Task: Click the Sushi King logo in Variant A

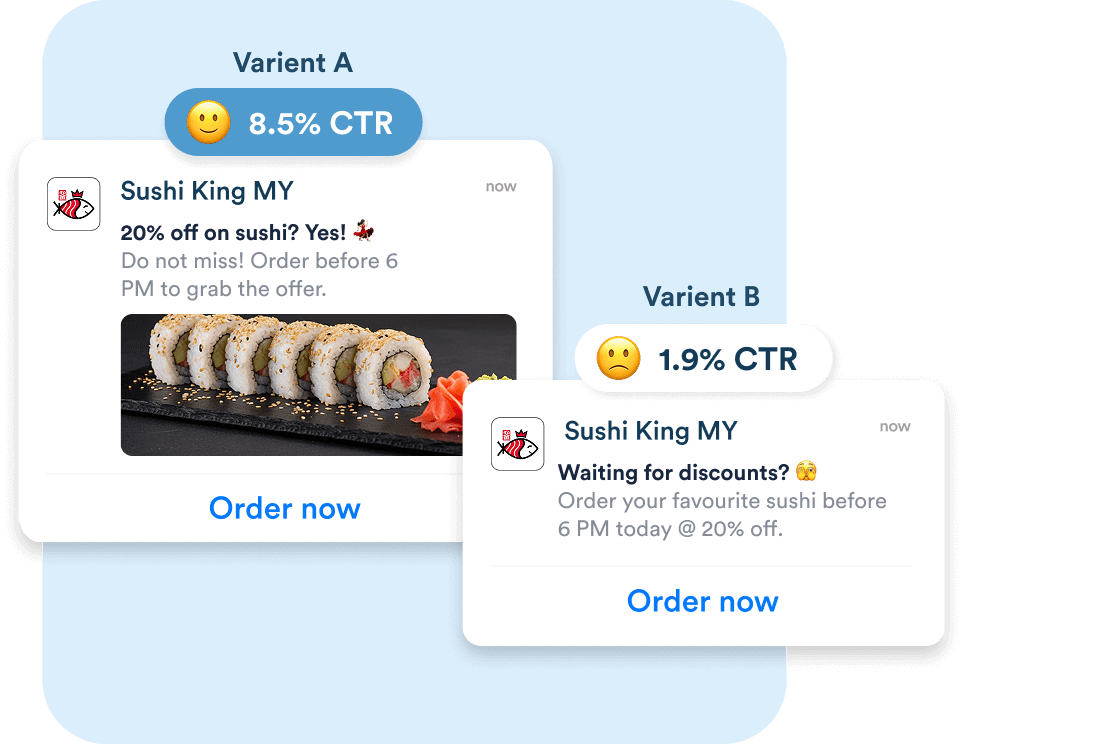Action: [74, 204]
